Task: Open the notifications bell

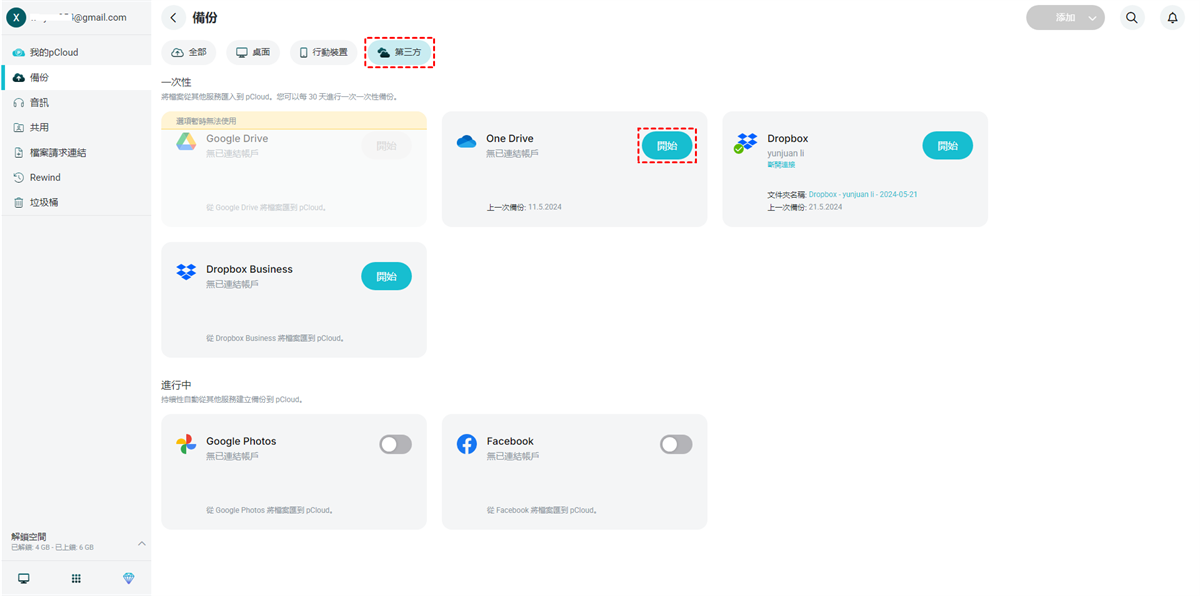Action: pos(1173,17)
